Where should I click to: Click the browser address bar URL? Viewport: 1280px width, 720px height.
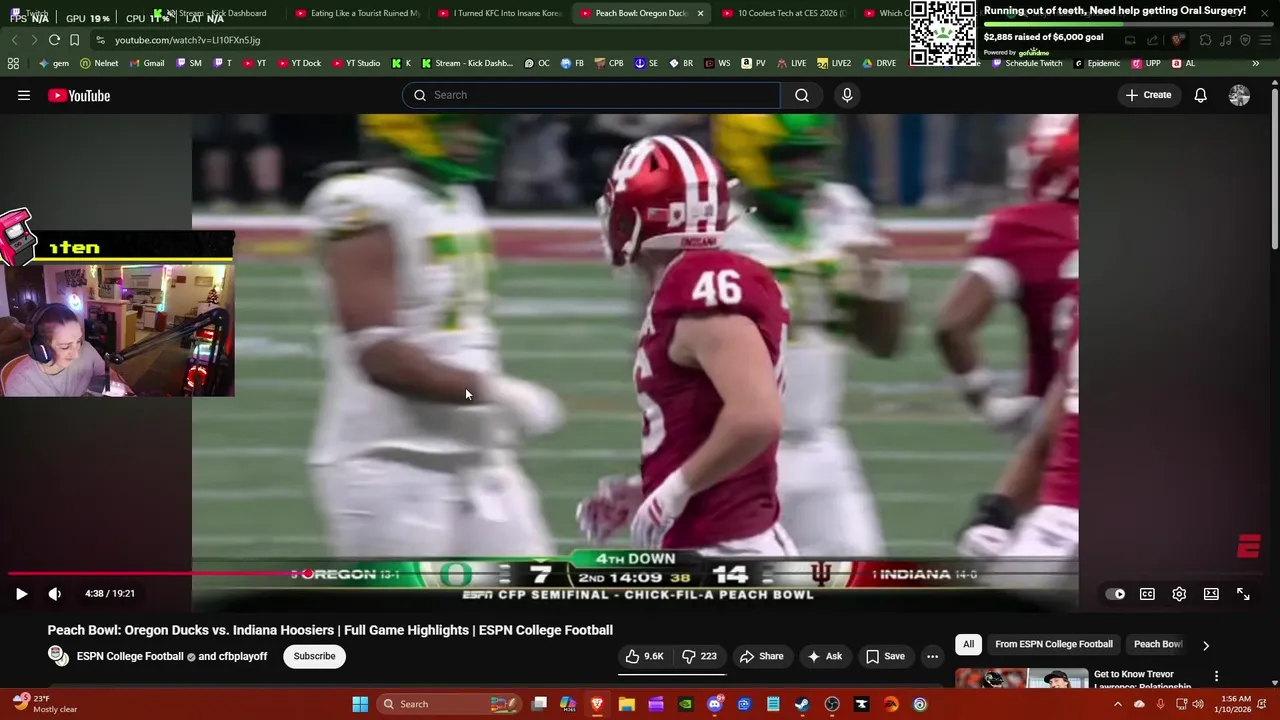187,40
